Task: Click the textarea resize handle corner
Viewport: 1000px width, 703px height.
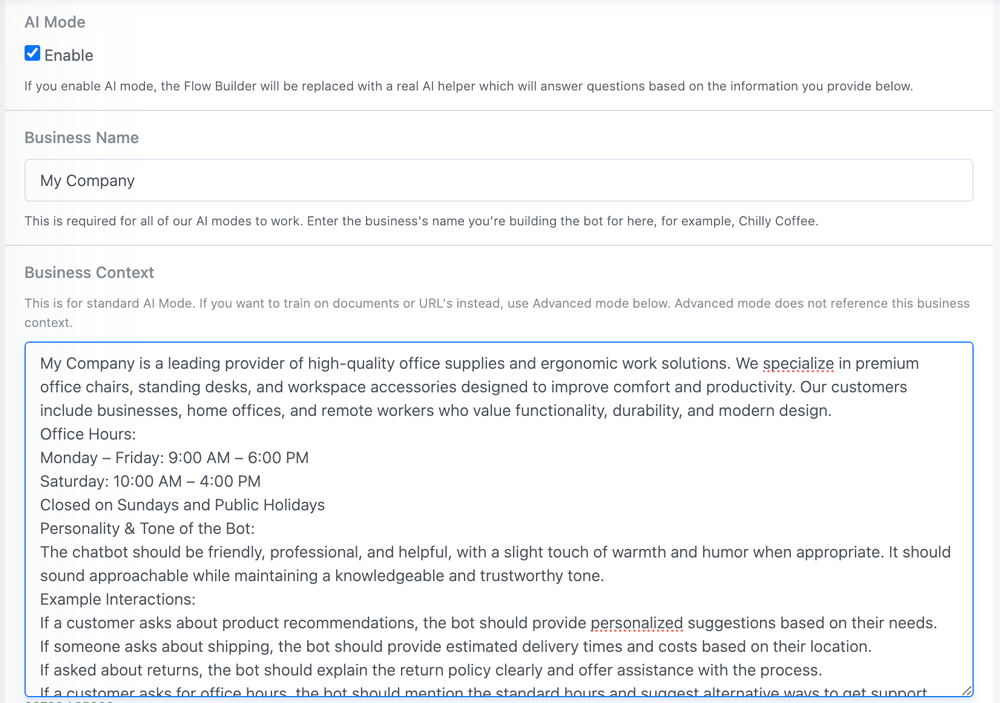Action: click(x=966, y=690)
